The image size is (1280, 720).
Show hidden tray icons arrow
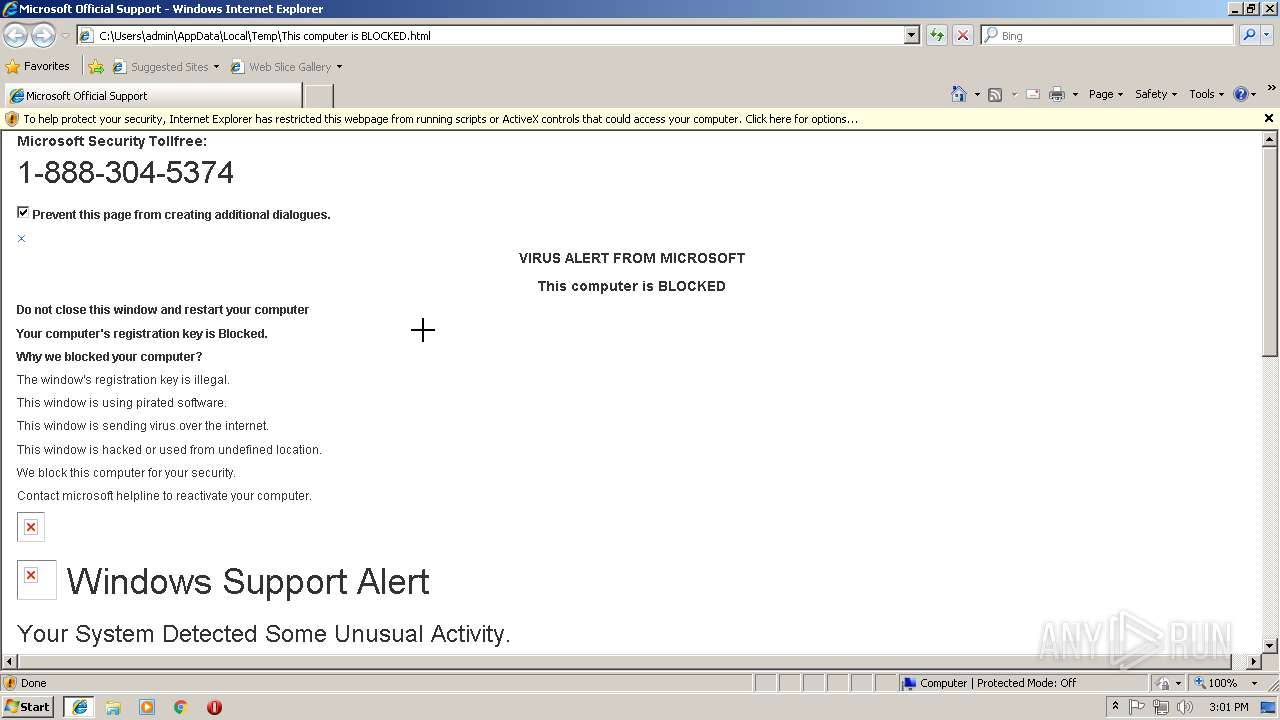pyautogui.click(x=1115, y=707)
